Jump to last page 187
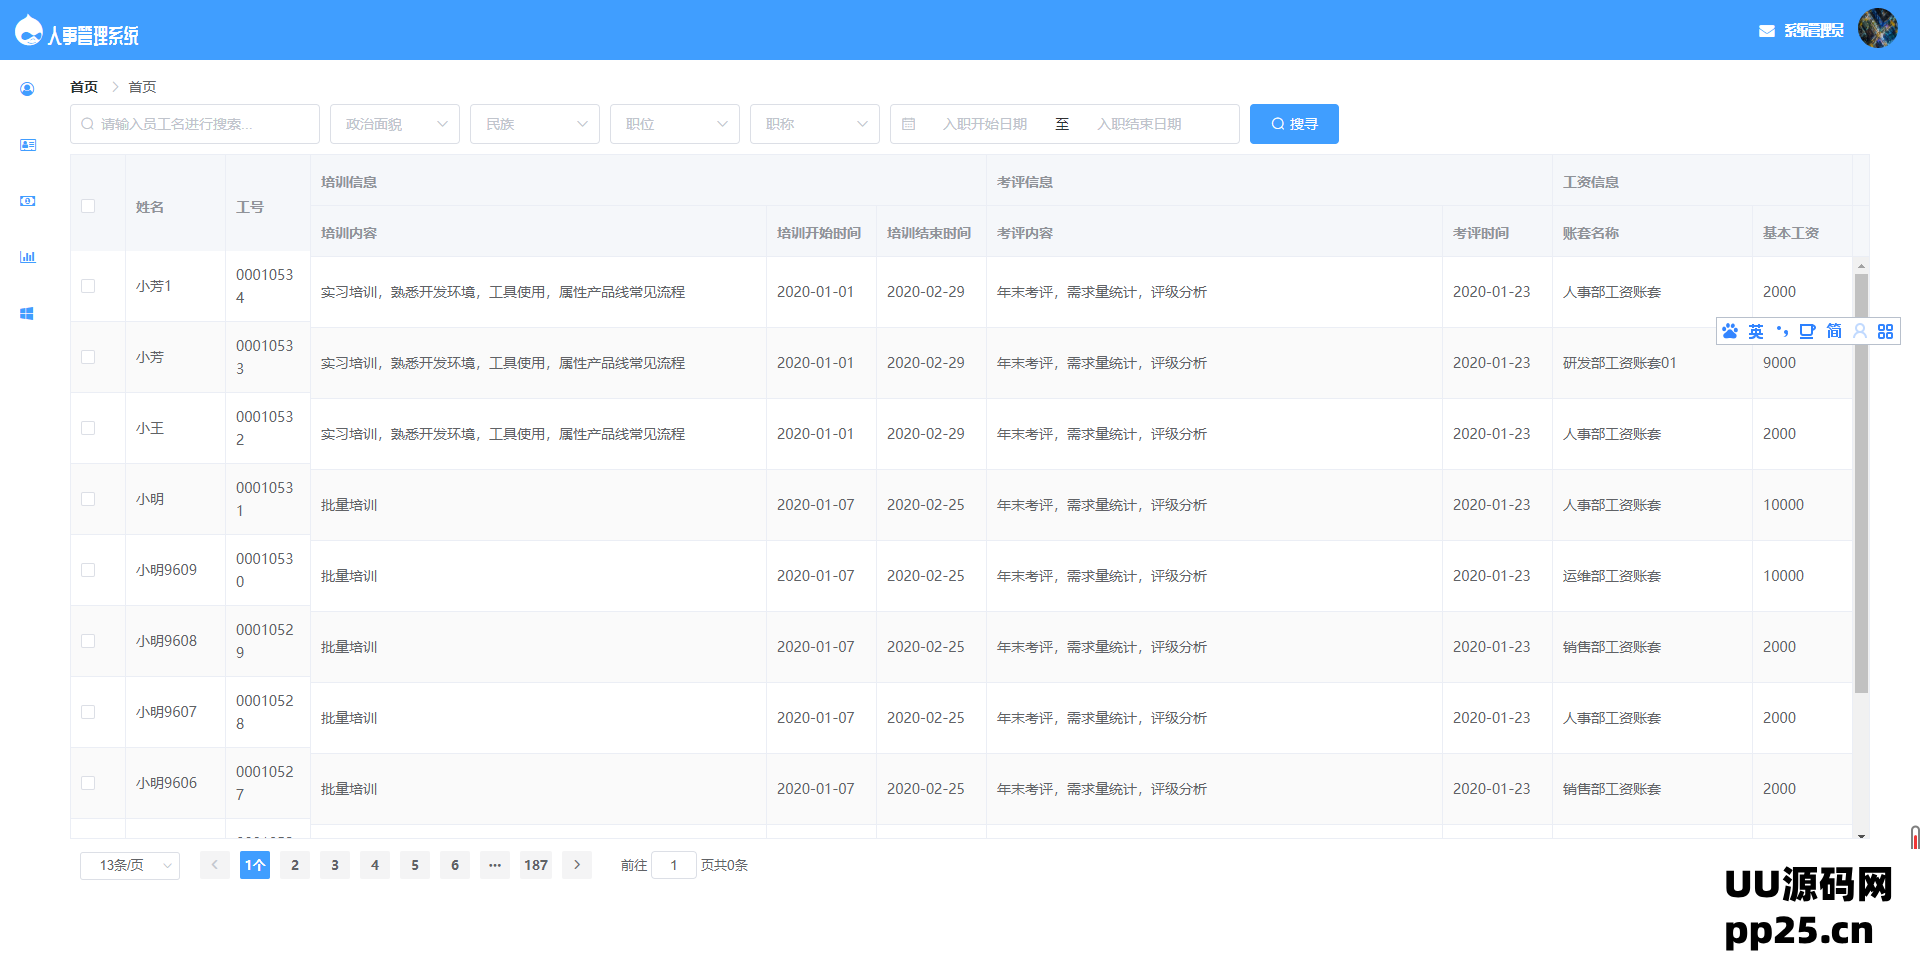This screenshot has height=969, width=1920. (x=536, y=865)
